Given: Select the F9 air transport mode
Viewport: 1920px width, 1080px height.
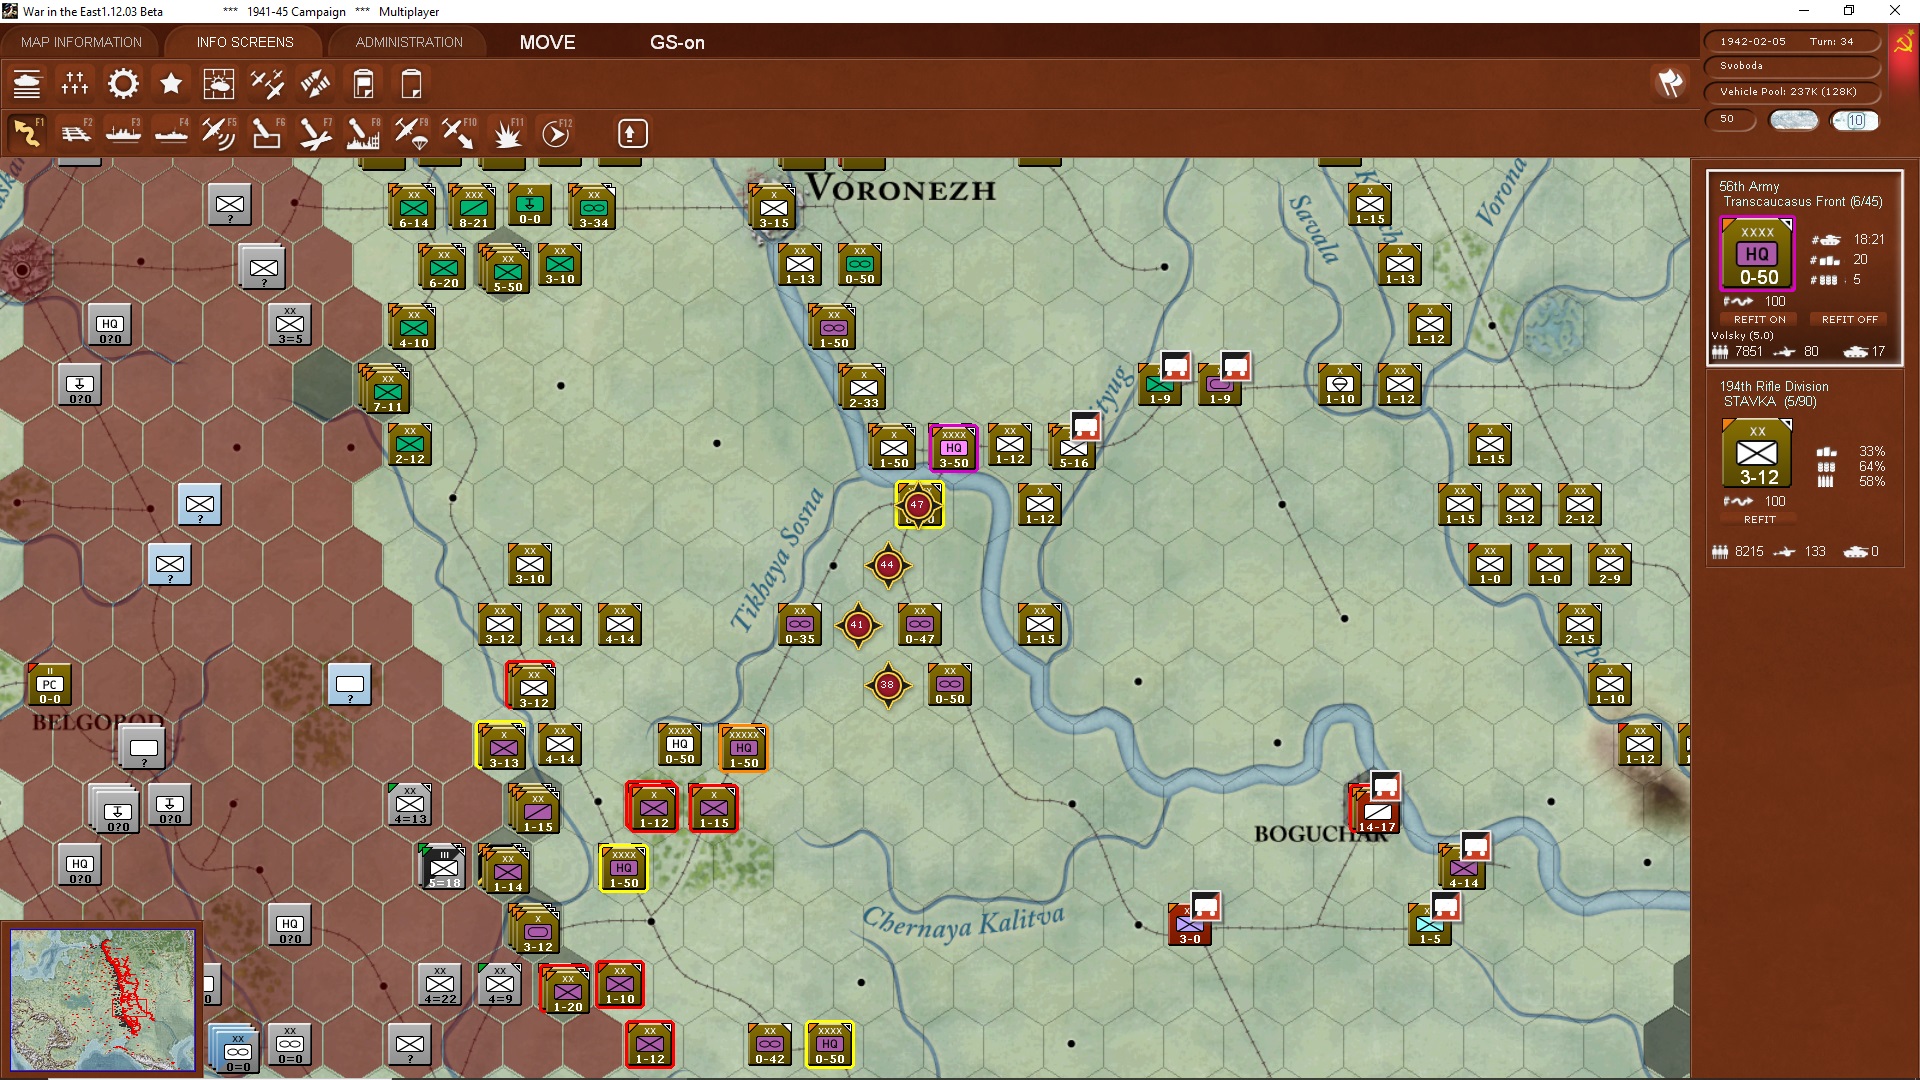Looking at the screenshot, I should [x=411, y=133].
